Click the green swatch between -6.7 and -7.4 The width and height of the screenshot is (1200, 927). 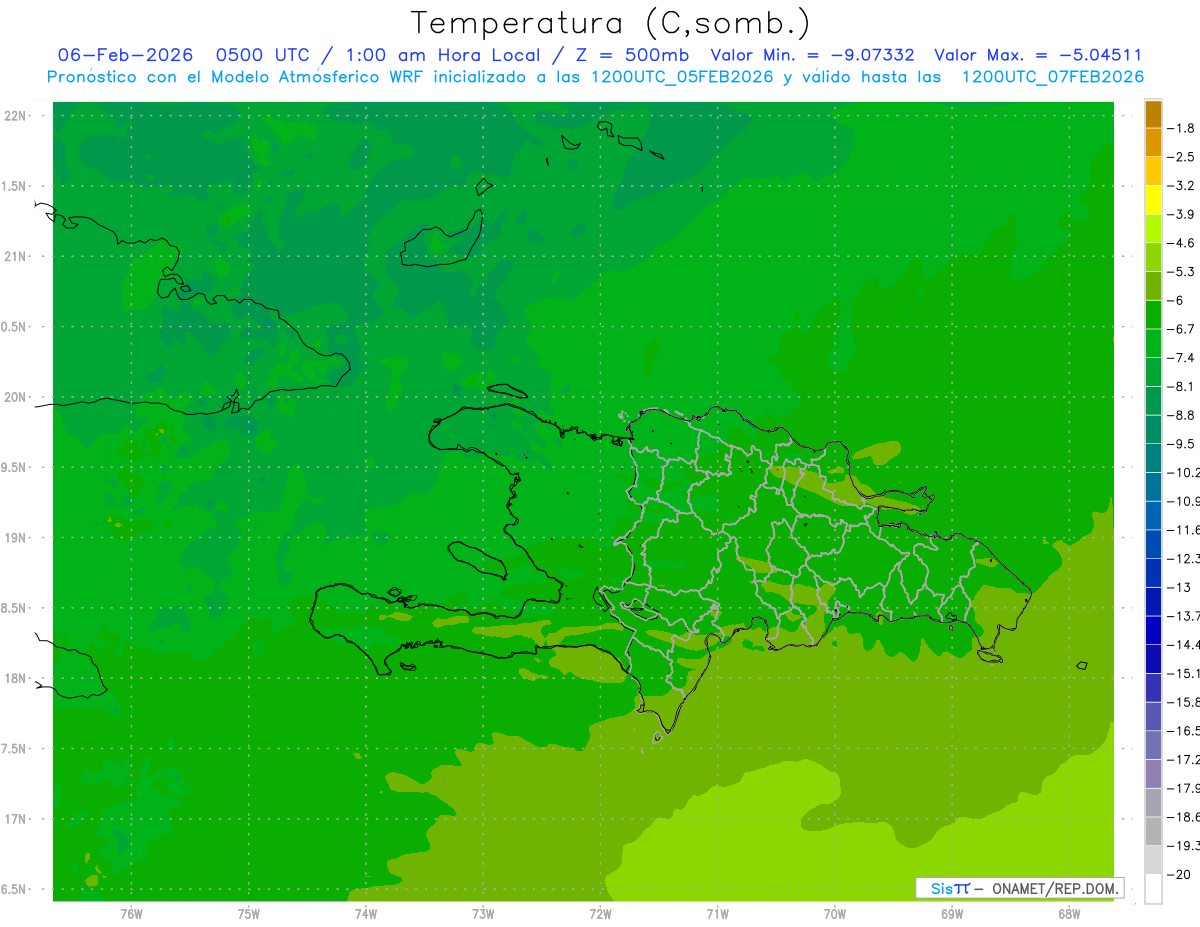point(1153,343)
